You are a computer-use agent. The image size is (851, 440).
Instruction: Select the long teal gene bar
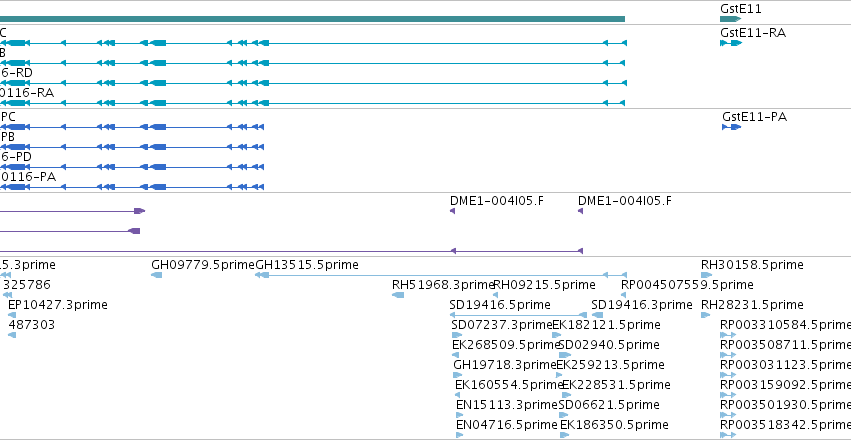point(313,19)
